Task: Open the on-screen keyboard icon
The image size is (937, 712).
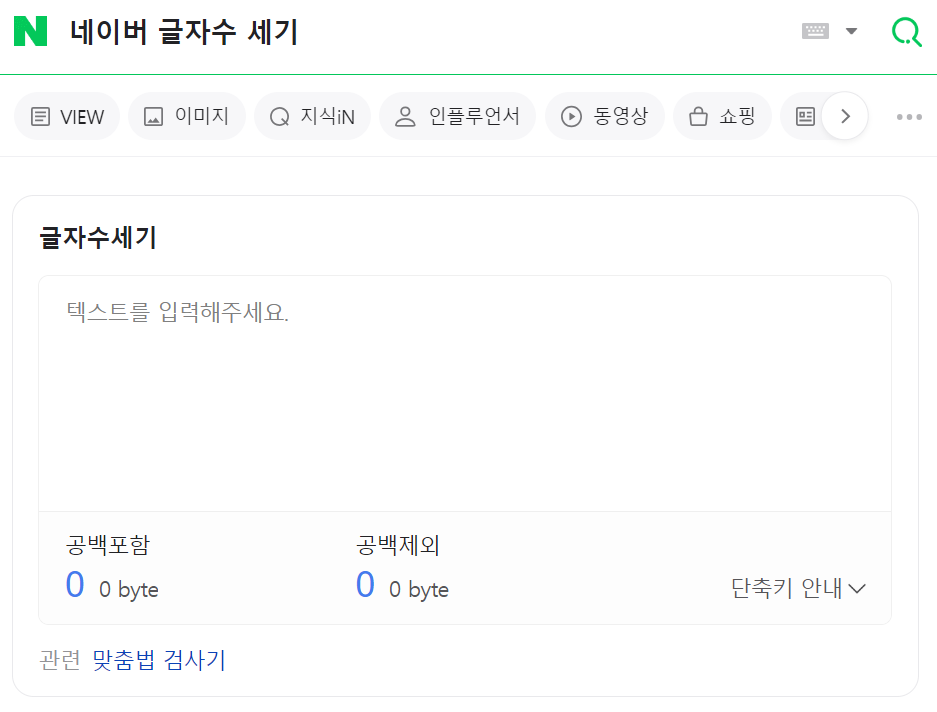Action: tap(815, 31)
